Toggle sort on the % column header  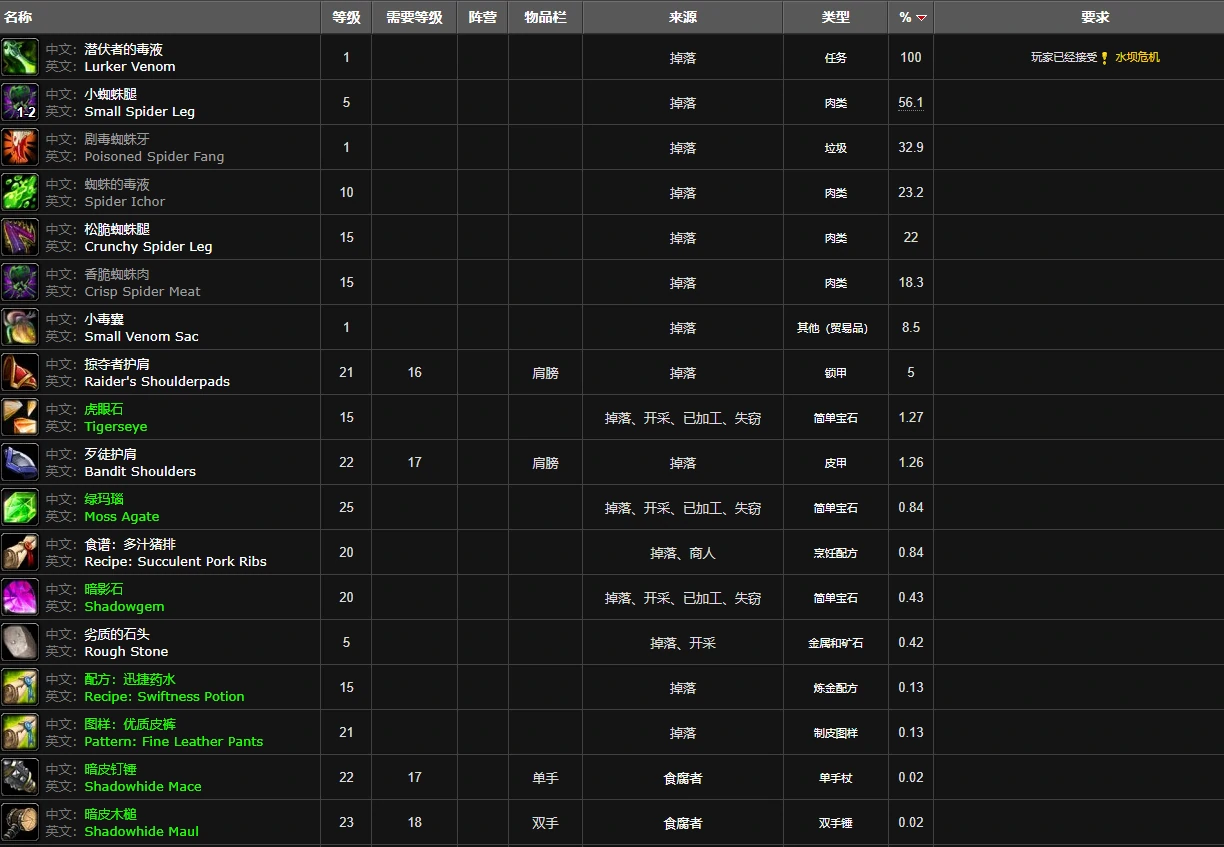(x=911, y=17)
